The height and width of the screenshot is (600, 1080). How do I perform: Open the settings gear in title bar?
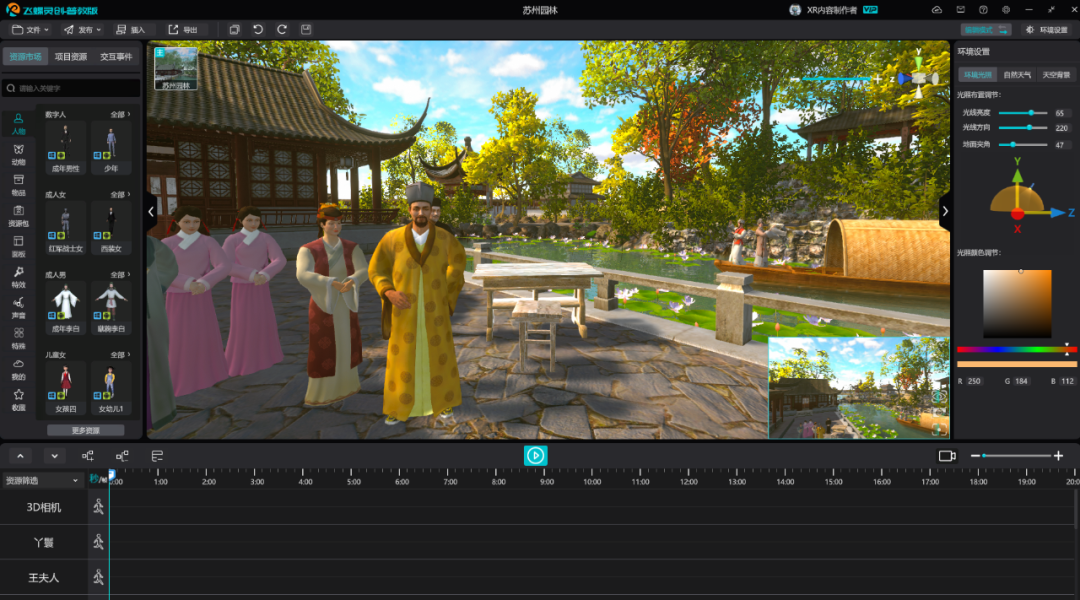coord(1006,10)
